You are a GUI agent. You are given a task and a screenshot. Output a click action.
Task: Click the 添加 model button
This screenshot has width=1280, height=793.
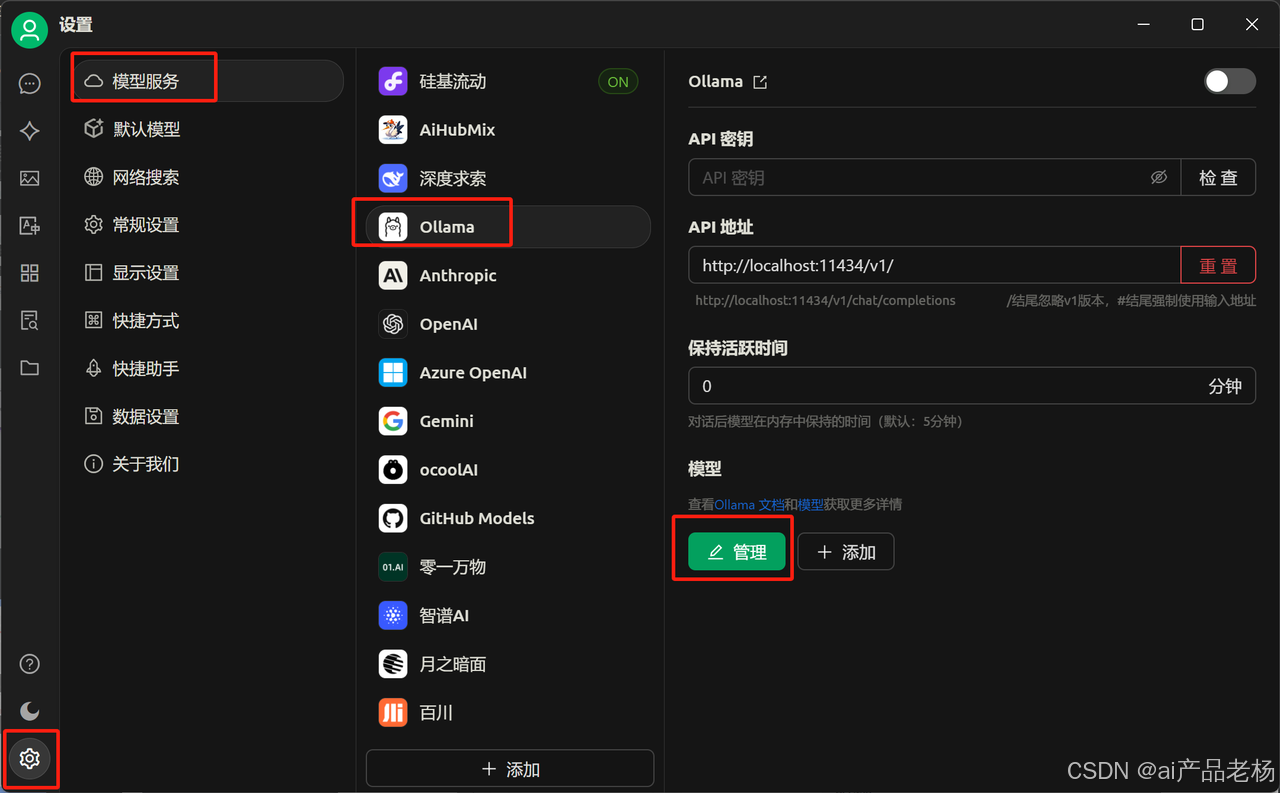click(846, 551)
